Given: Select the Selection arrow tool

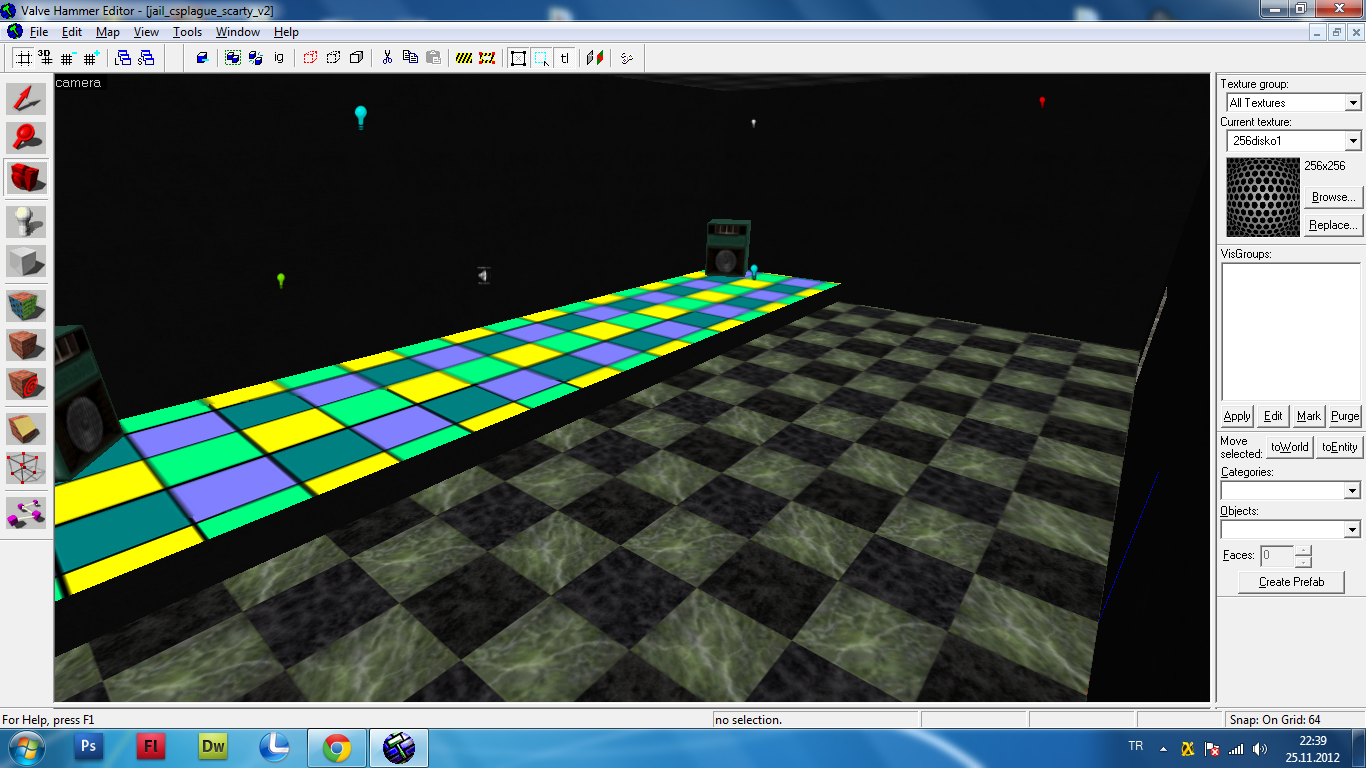Looking at the screenshot, I should click(x=26, y=98).
